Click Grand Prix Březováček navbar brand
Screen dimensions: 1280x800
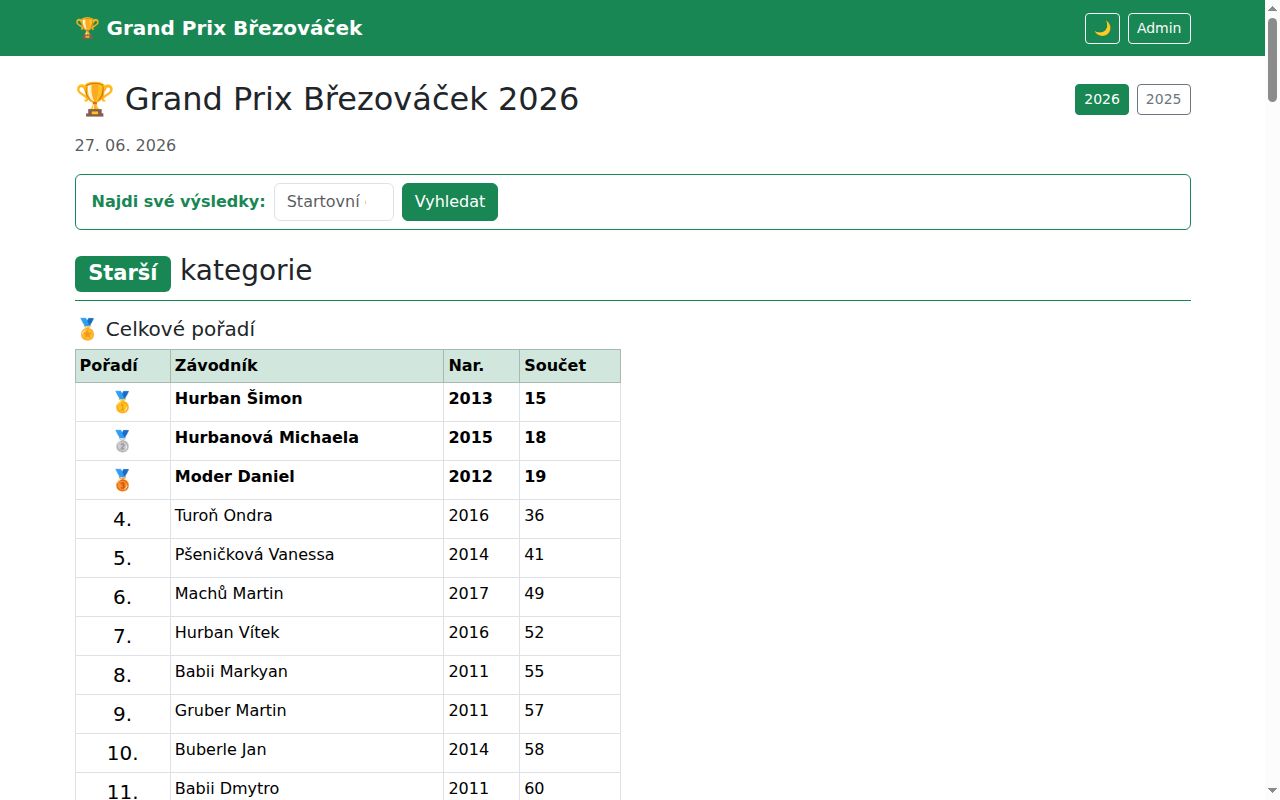[219, 28]
